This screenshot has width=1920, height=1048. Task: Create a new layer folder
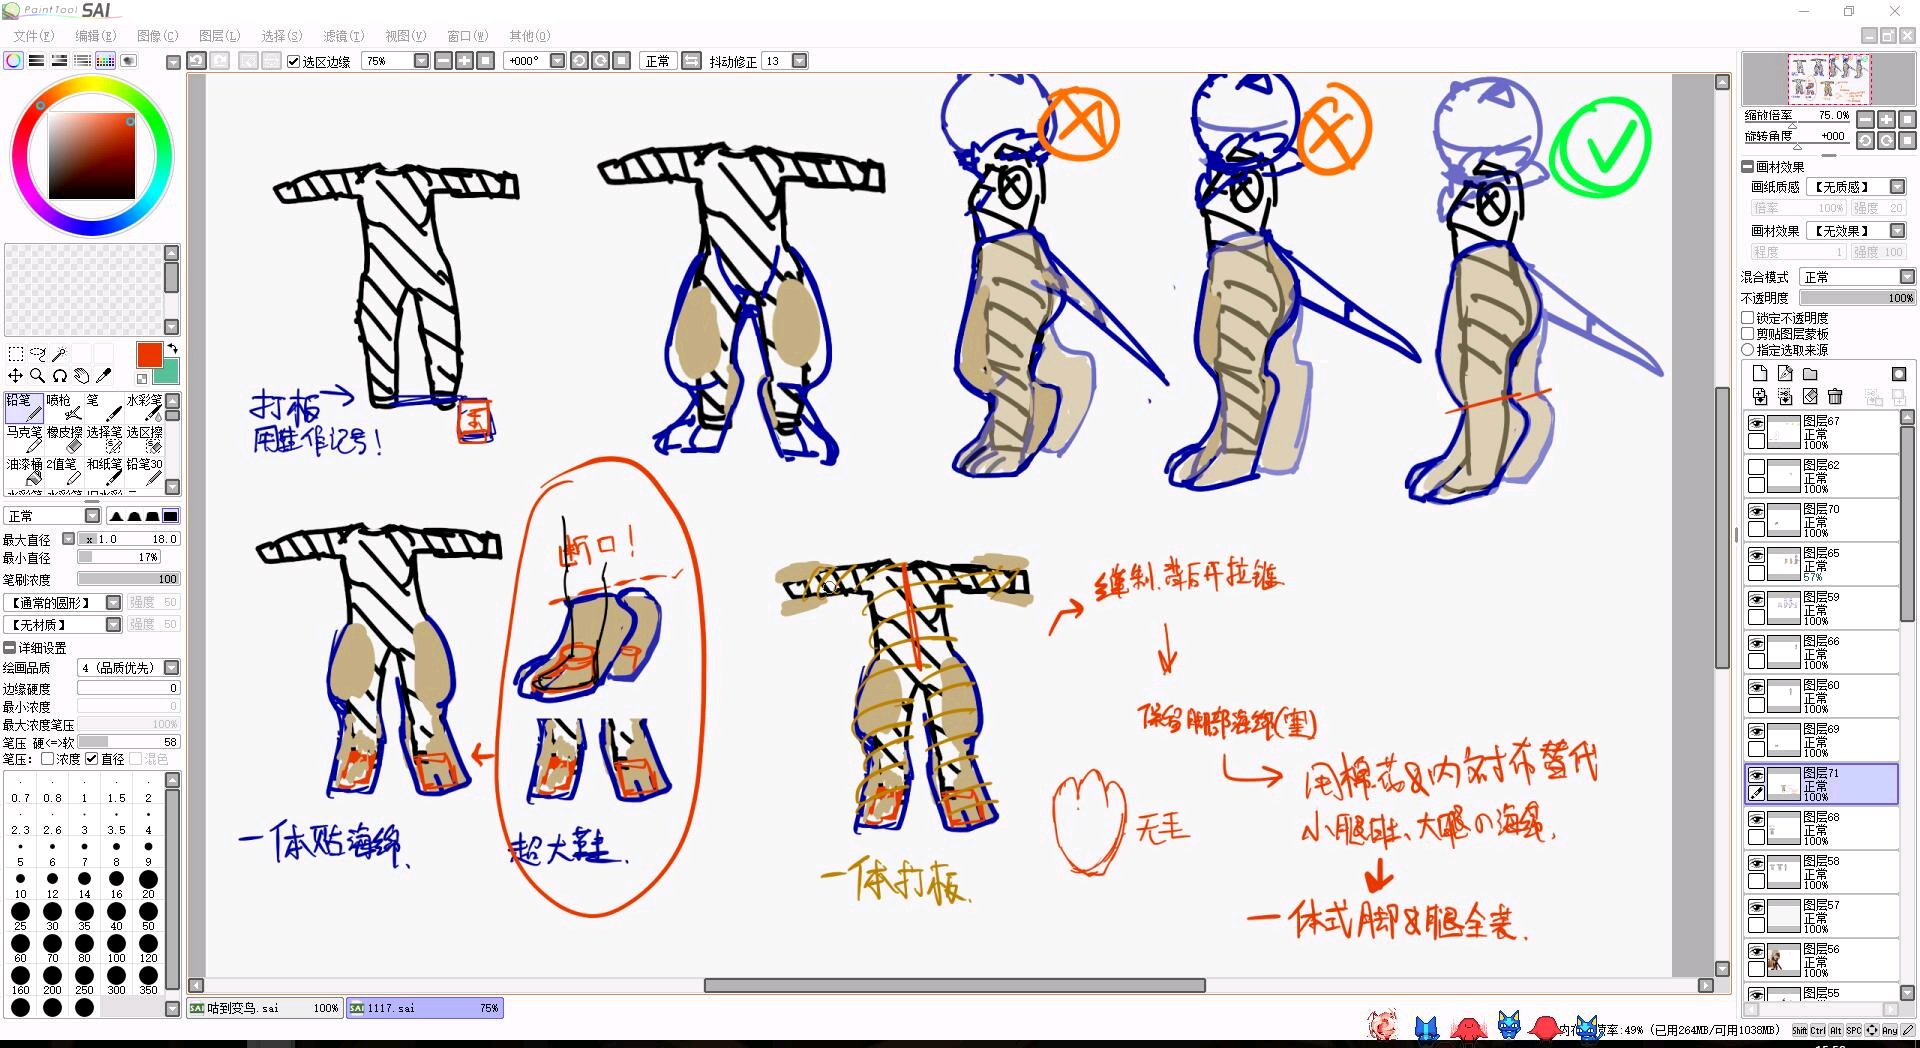(x=1810, y=374)
